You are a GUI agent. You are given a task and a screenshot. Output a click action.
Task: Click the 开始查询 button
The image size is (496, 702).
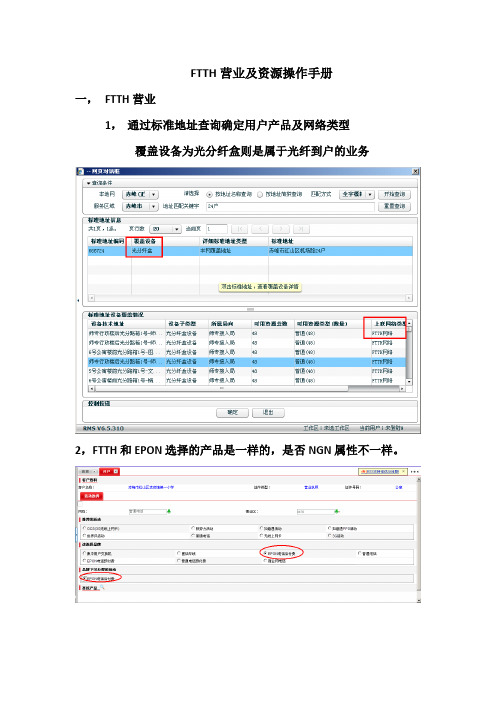click(394, 194)
